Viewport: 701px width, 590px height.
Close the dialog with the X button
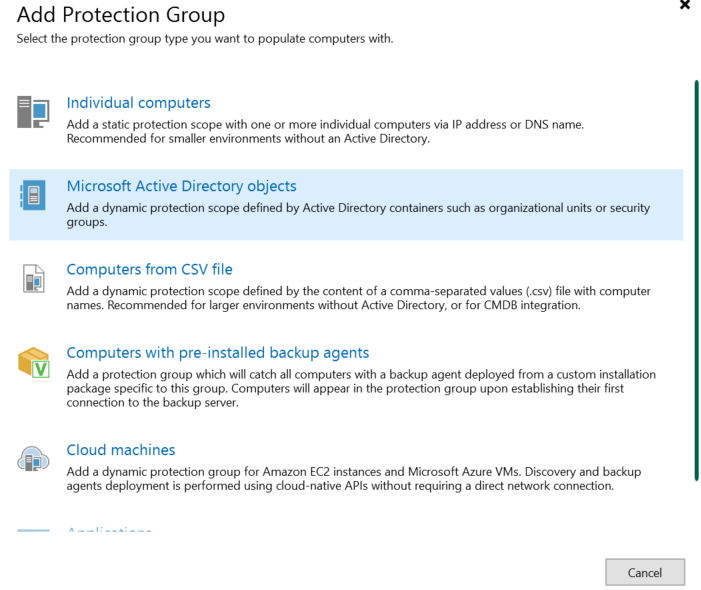[684, 5]
